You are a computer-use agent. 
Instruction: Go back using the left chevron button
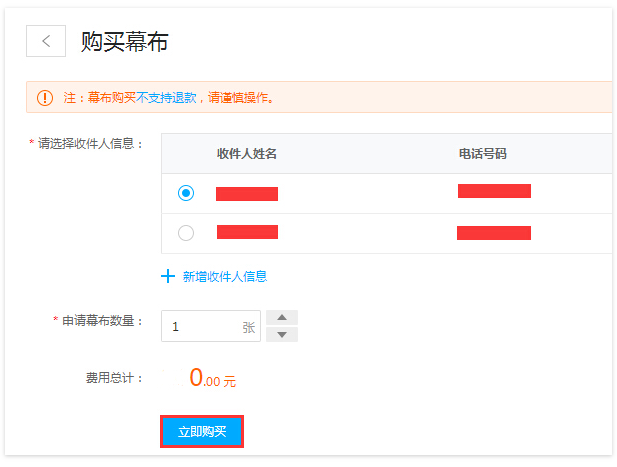[x=46, y=41]
